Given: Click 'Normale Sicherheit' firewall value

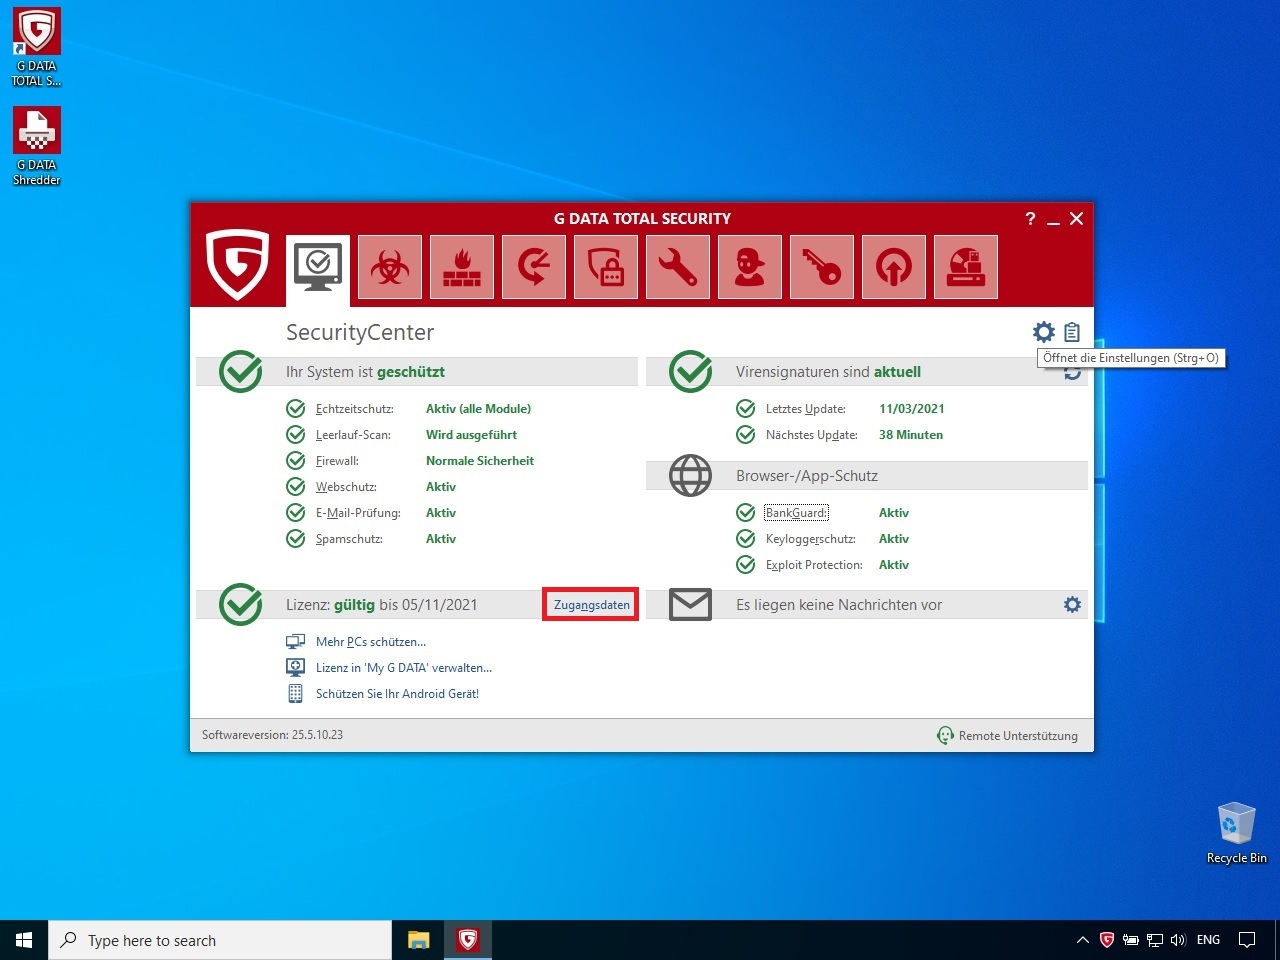Looking at the screenshot, I should [x=480, y=461].
